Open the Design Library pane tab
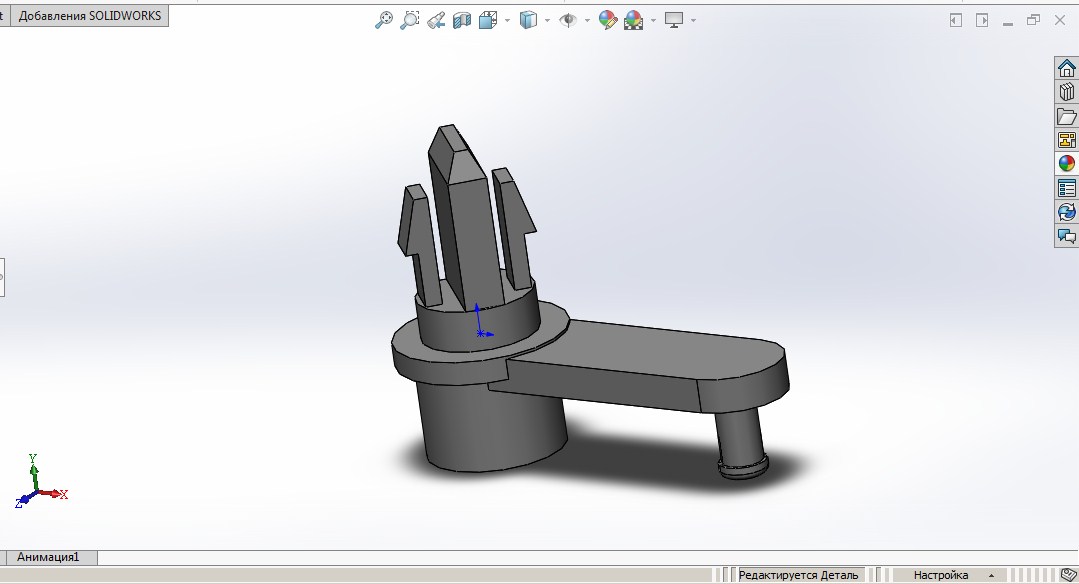Image resolution: width=1079 pixels, height=584 pixels. pyautogui.click(x=1067, y=91)
